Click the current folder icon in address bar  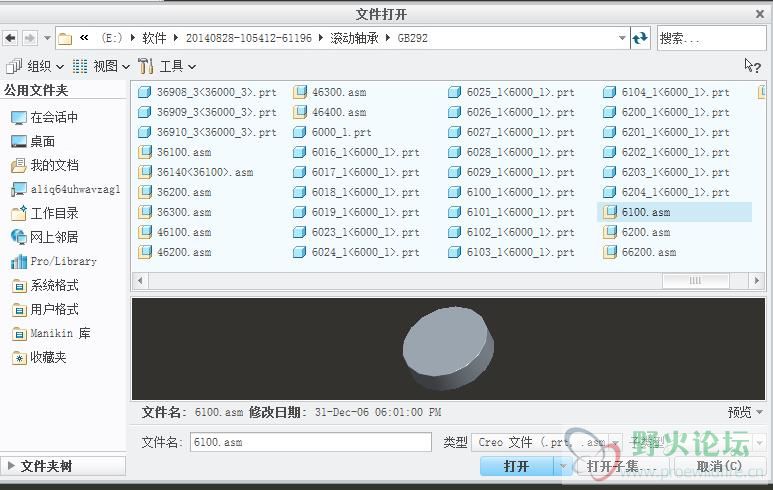(x=65, y=38)
